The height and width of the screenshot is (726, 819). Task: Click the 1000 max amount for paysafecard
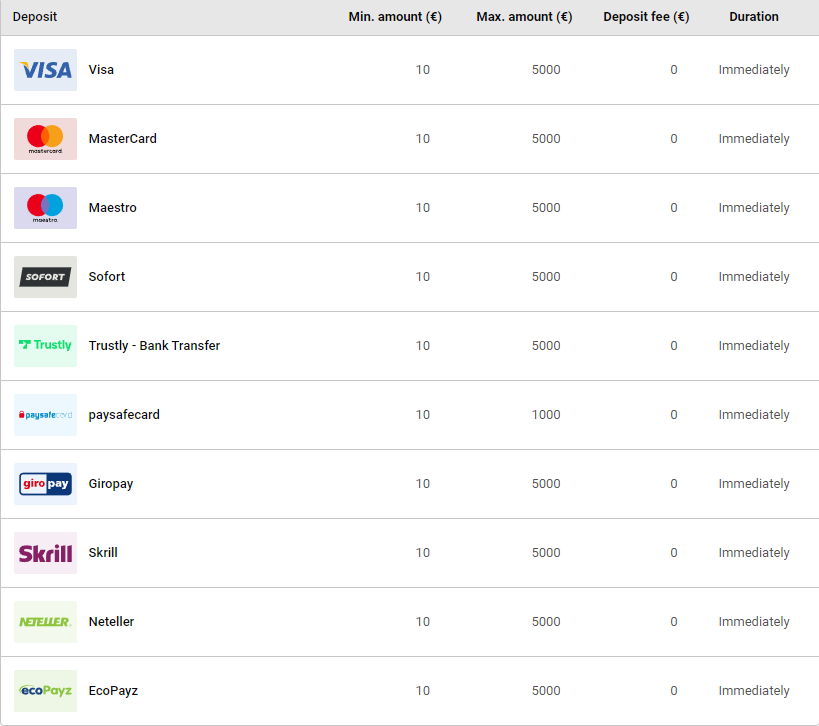click(x=546, y=415)
